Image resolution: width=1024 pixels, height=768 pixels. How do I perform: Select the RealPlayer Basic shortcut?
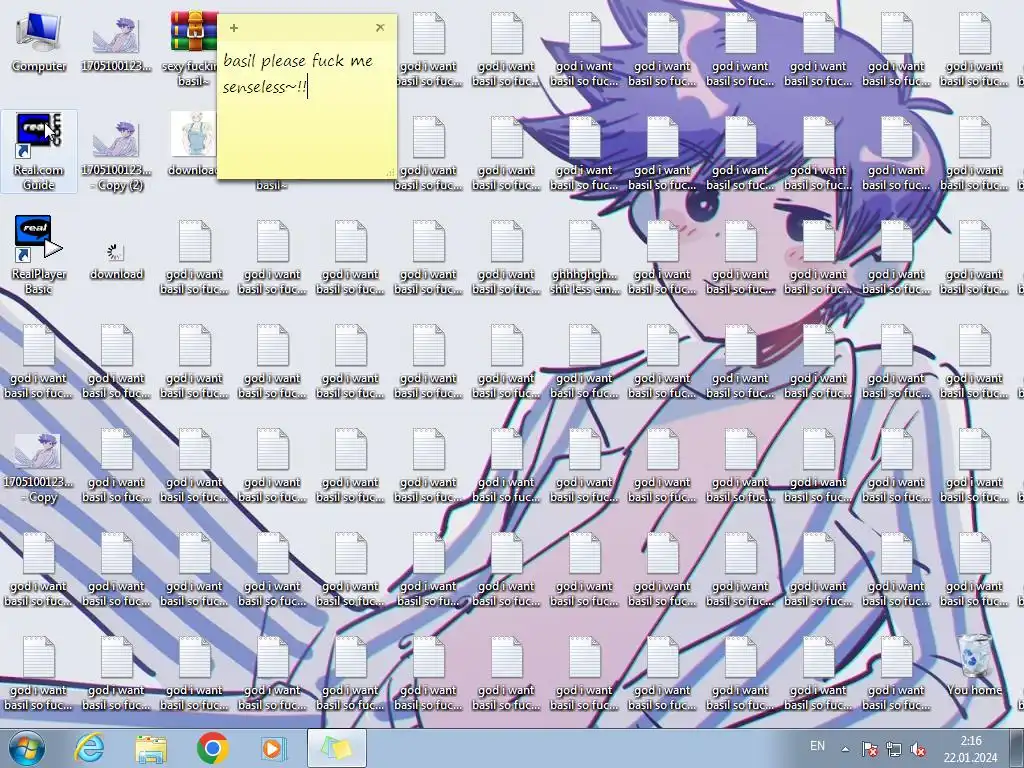point(39,256)
